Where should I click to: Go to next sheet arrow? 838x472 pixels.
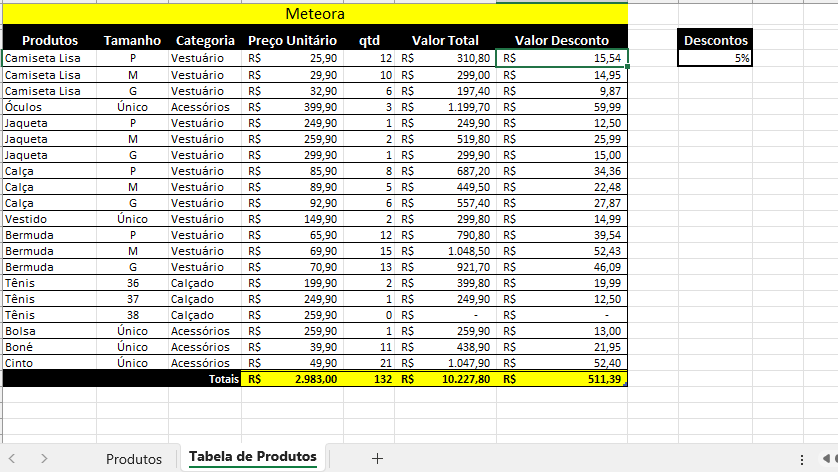tap(44, 459)
